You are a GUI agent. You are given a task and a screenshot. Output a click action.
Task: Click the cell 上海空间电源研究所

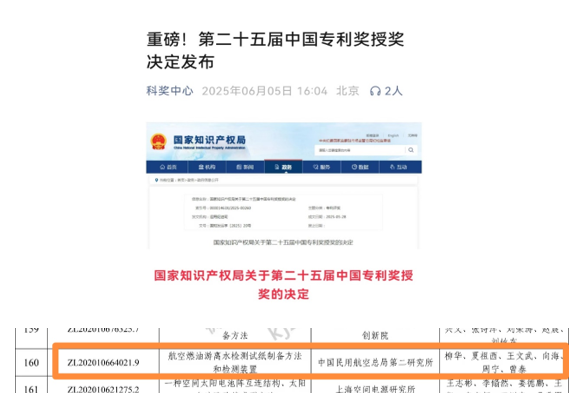[375, 389]
